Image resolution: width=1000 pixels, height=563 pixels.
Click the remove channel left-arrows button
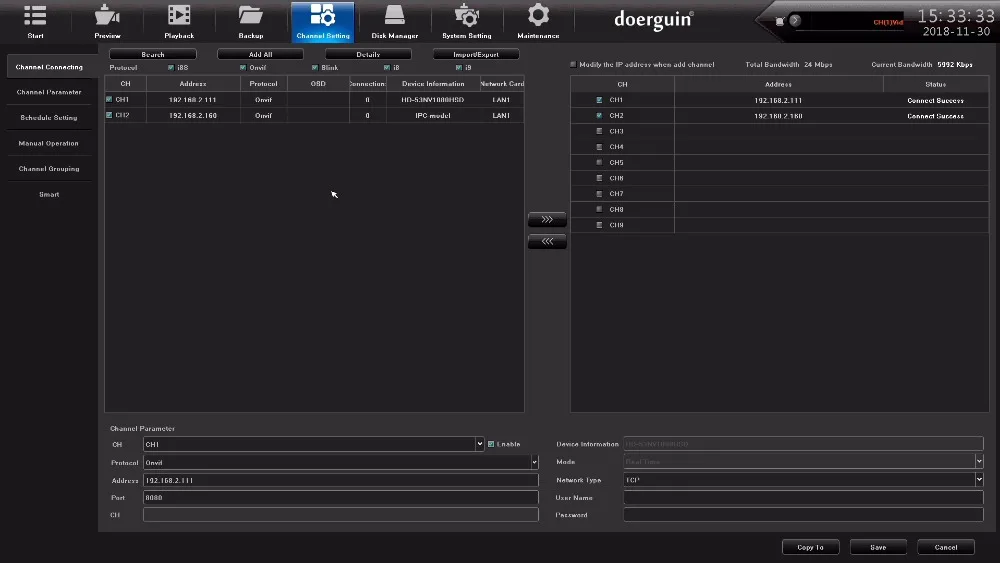click(x=547, y=242)
